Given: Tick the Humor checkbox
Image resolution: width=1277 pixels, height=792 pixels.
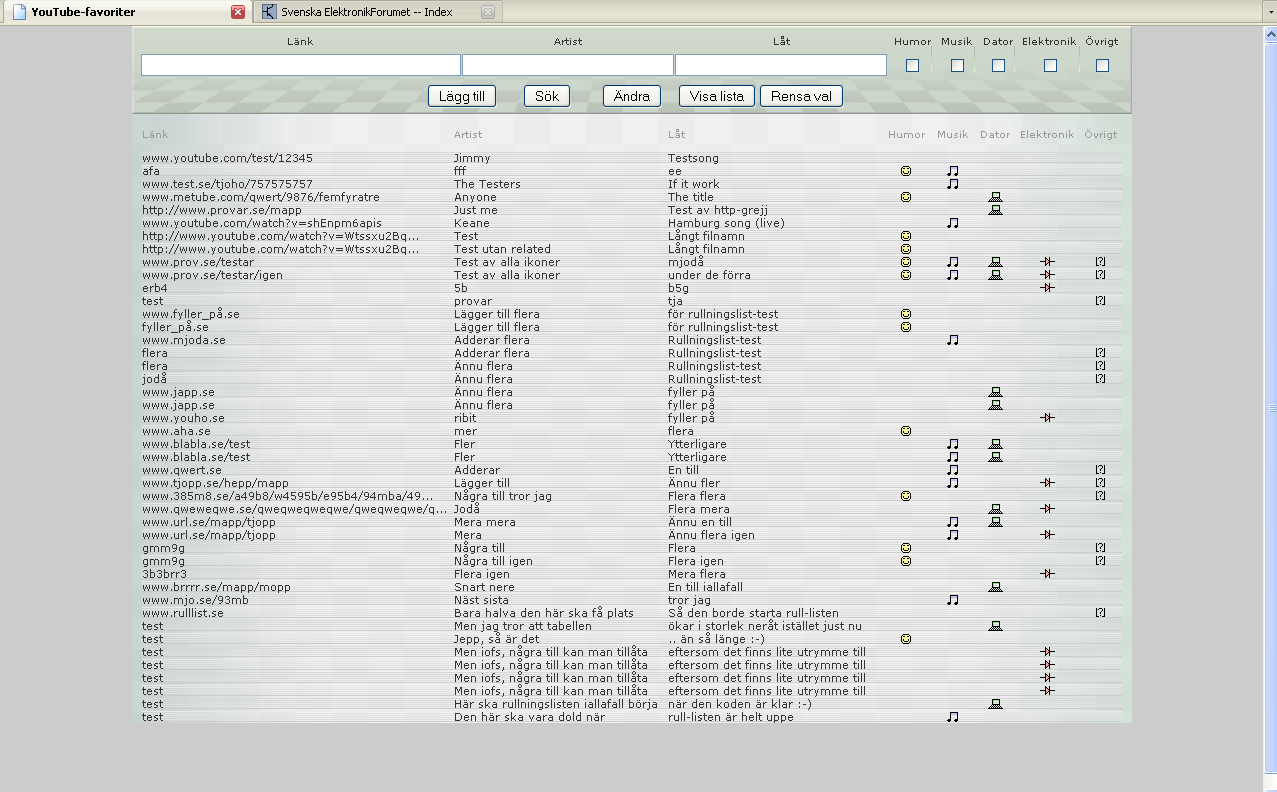Looking at the screenshot, I should pyautogui.click(x=912, y=66).
